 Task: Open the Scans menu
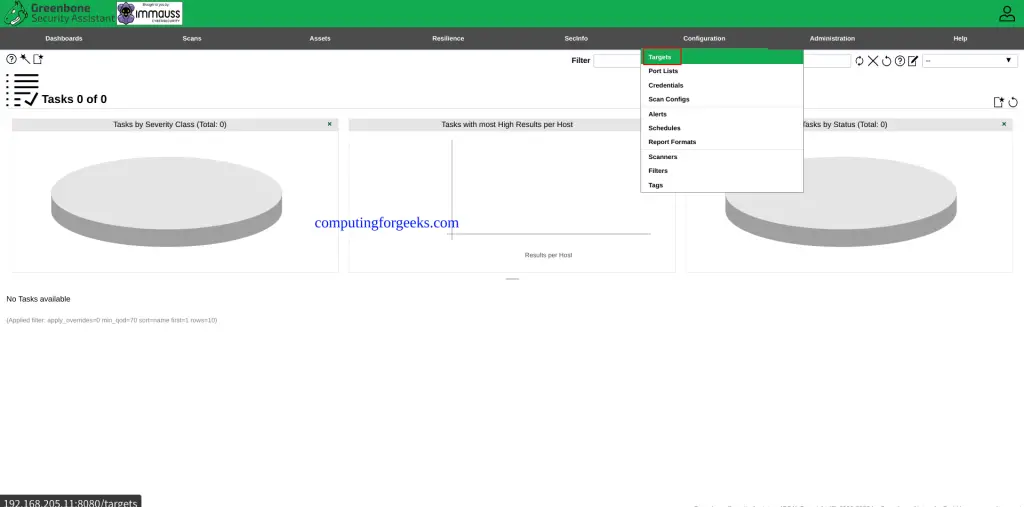tap(192, 39)
